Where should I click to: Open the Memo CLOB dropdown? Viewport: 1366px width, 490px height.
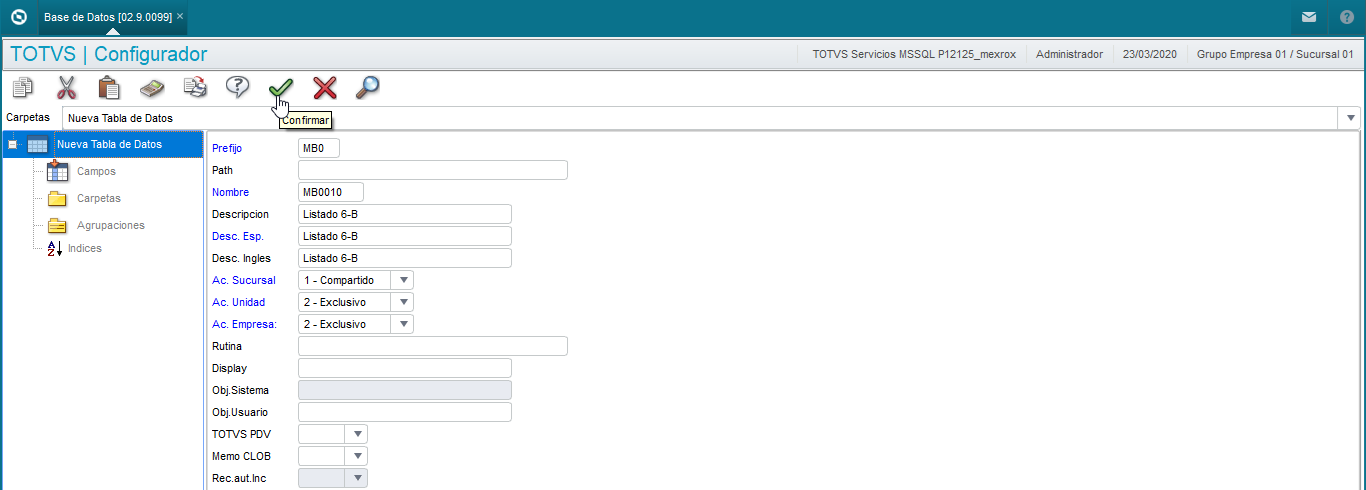coord(357,456)
